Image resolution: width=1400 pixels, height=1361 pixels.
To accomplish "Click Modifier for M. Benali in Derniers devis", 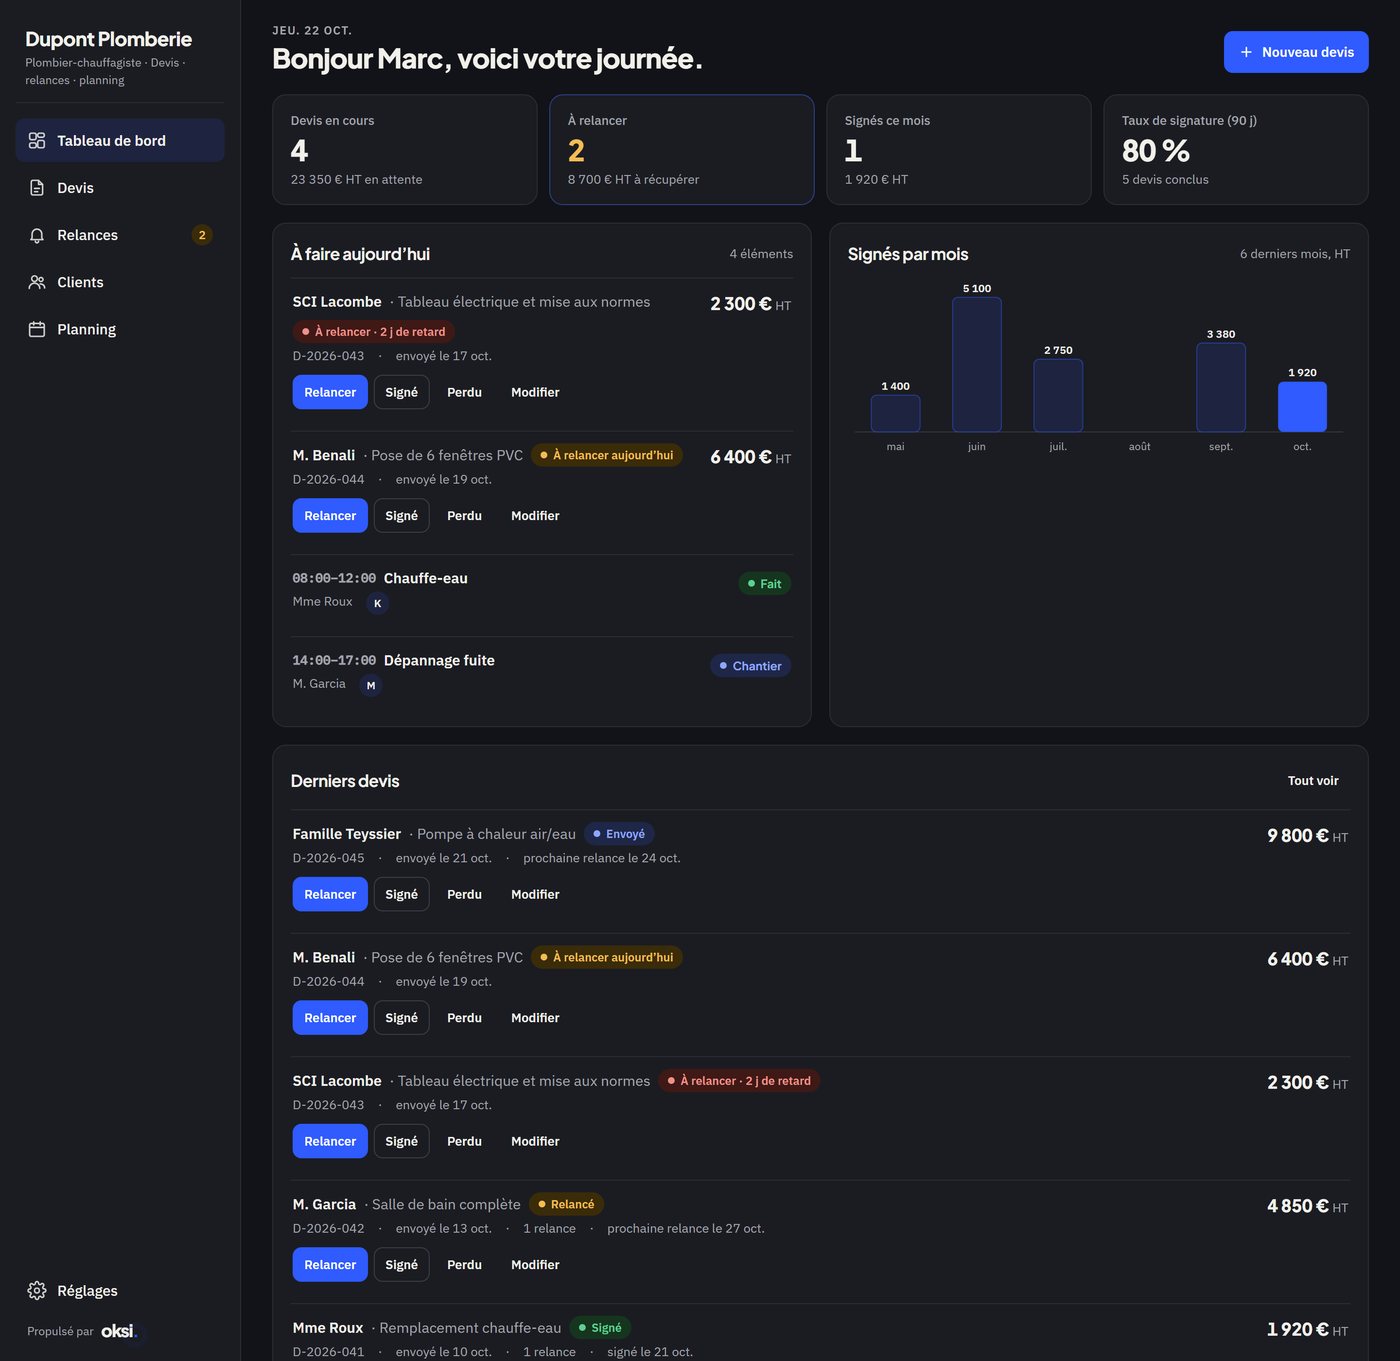I will tap(535, 1018).
